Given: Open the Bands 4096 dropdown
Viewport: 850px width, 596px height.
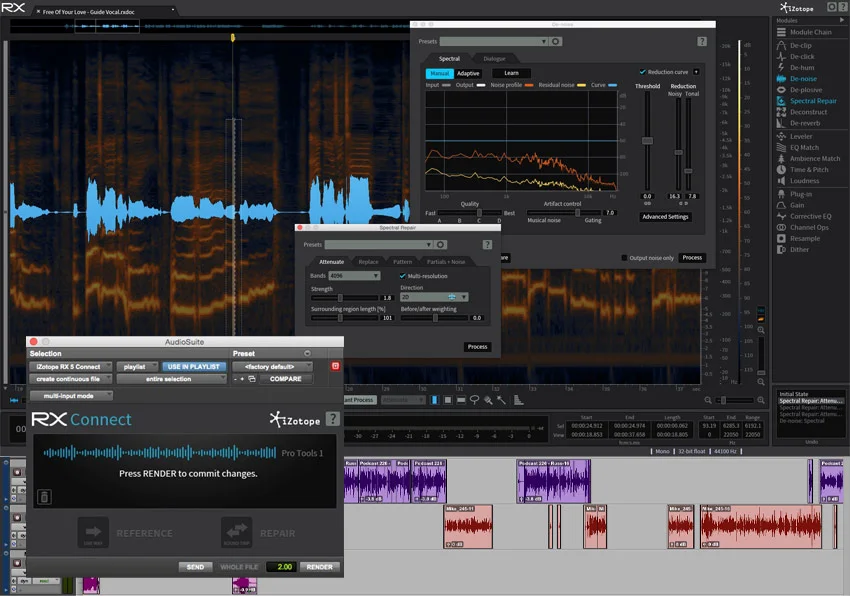Looking at the screenshot, I should 354,276.
